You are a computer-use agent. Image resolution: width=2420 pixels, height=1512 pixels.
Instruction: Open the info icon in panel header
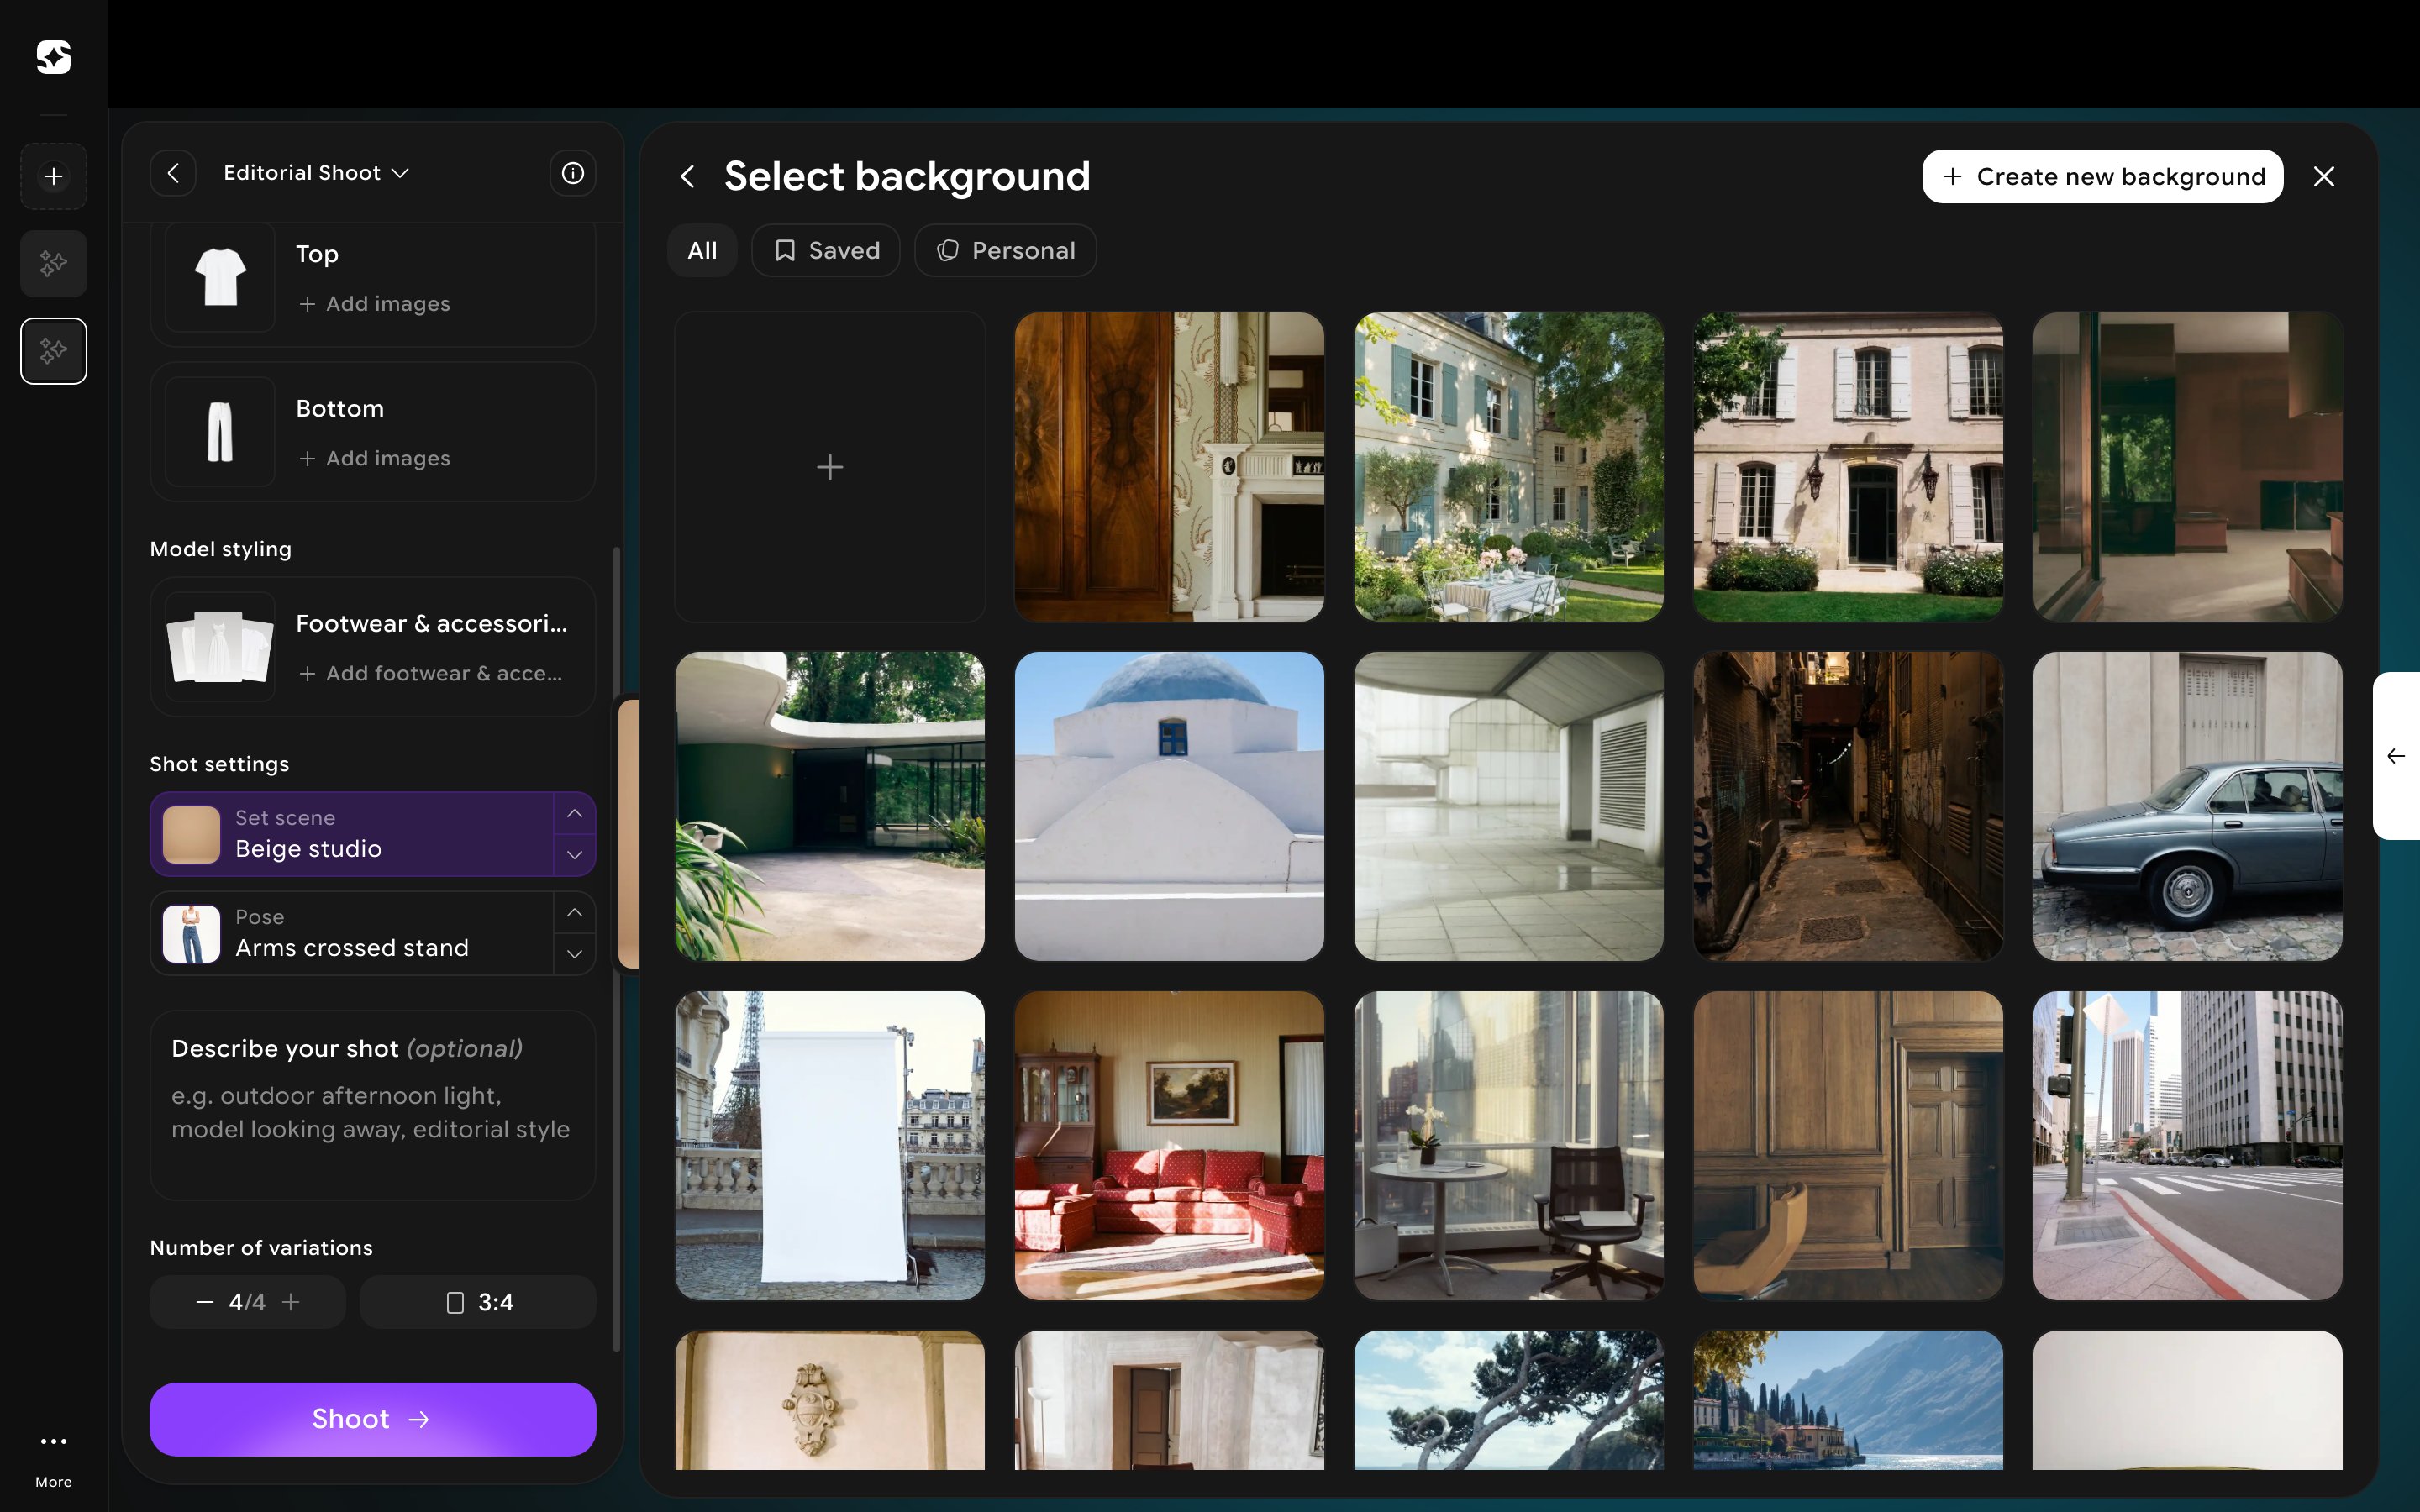573,173
